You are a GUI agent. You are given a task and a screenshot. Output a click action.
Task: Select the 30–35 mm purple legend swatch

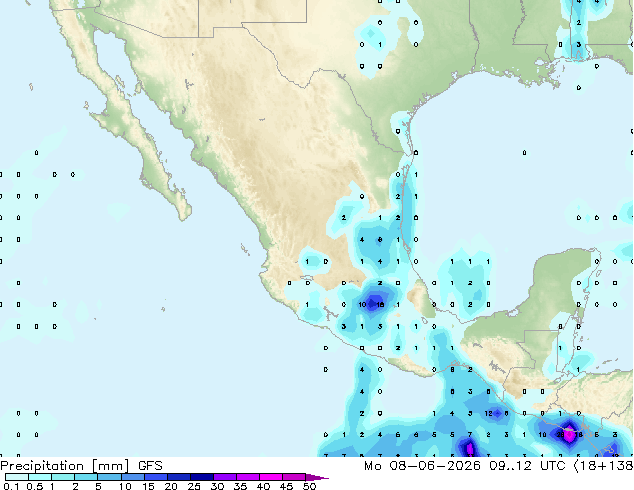coord(224,477)
